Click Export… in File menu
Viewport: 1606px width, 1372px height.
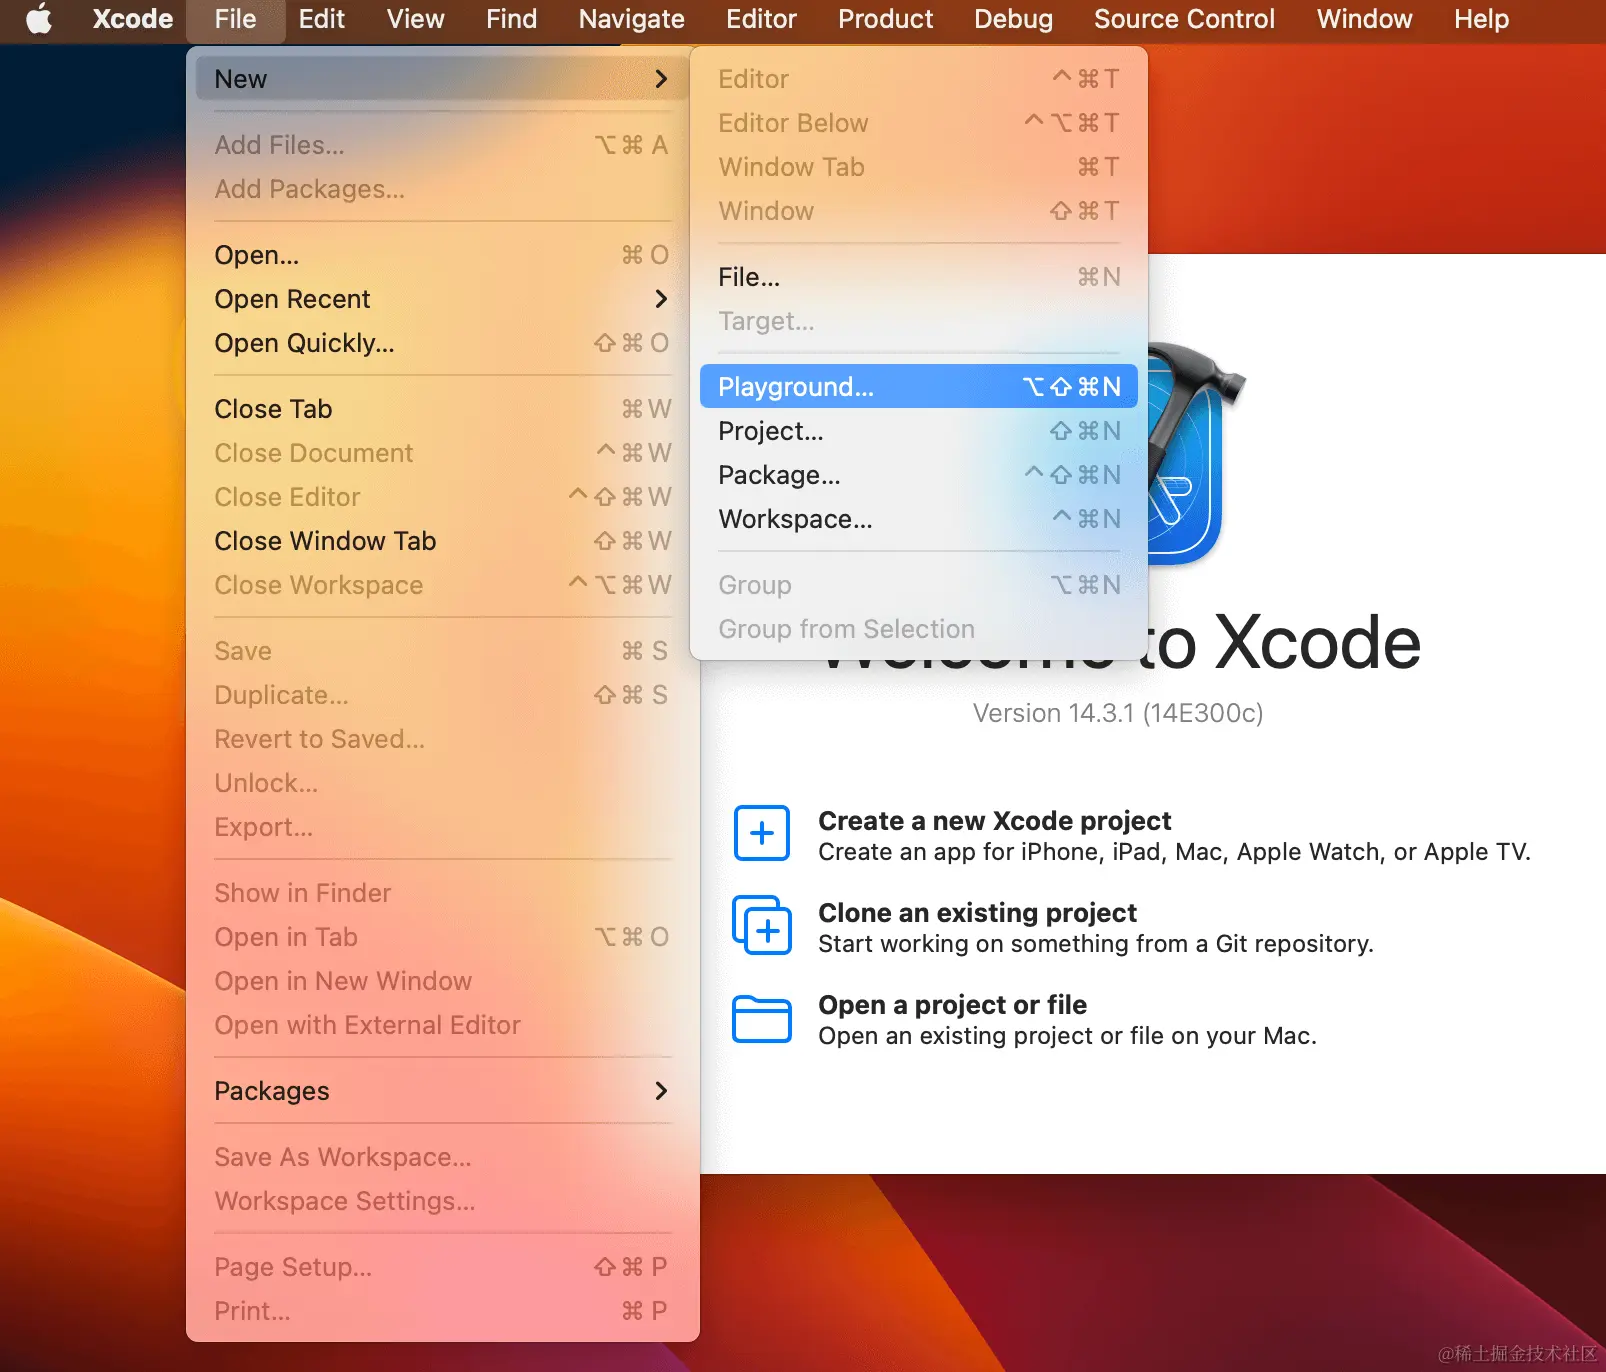[442, 827]
